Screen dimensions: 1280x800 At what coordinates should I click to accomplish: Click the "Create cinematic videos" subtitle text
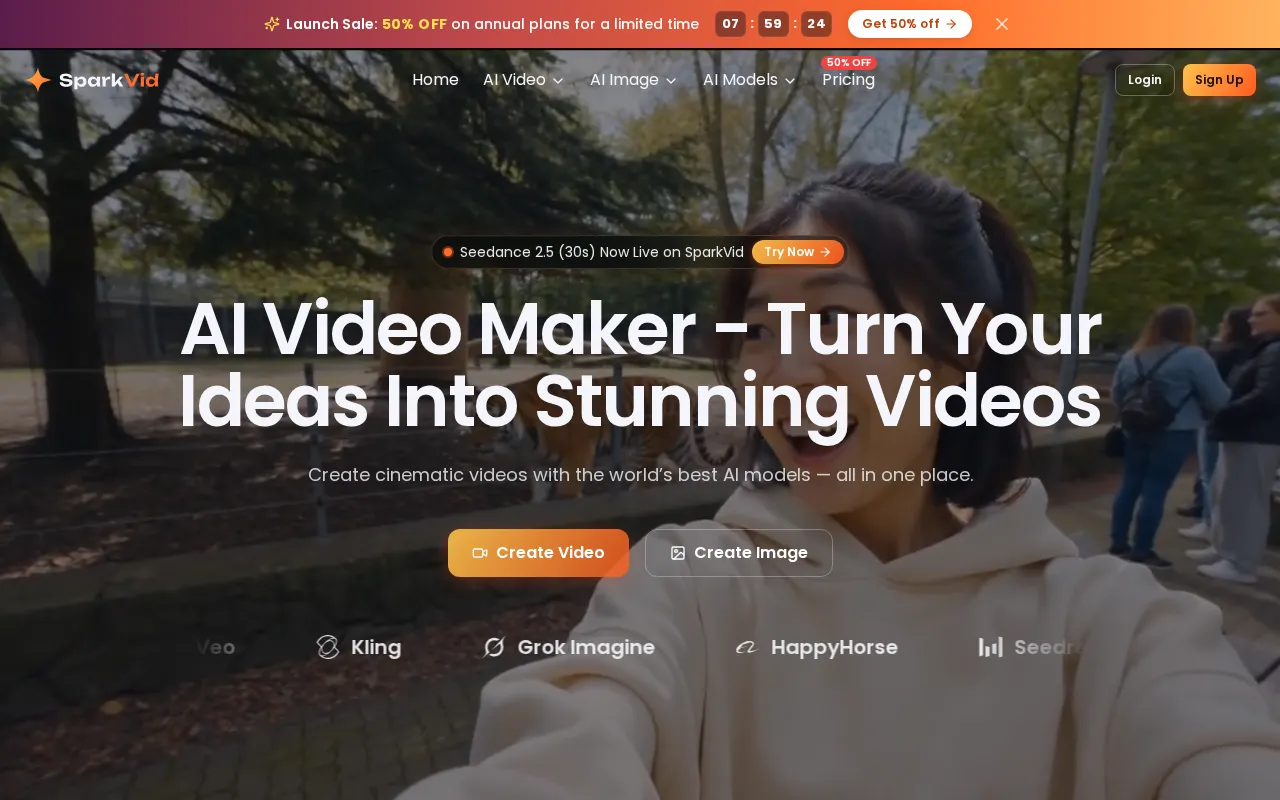[640, 475]
